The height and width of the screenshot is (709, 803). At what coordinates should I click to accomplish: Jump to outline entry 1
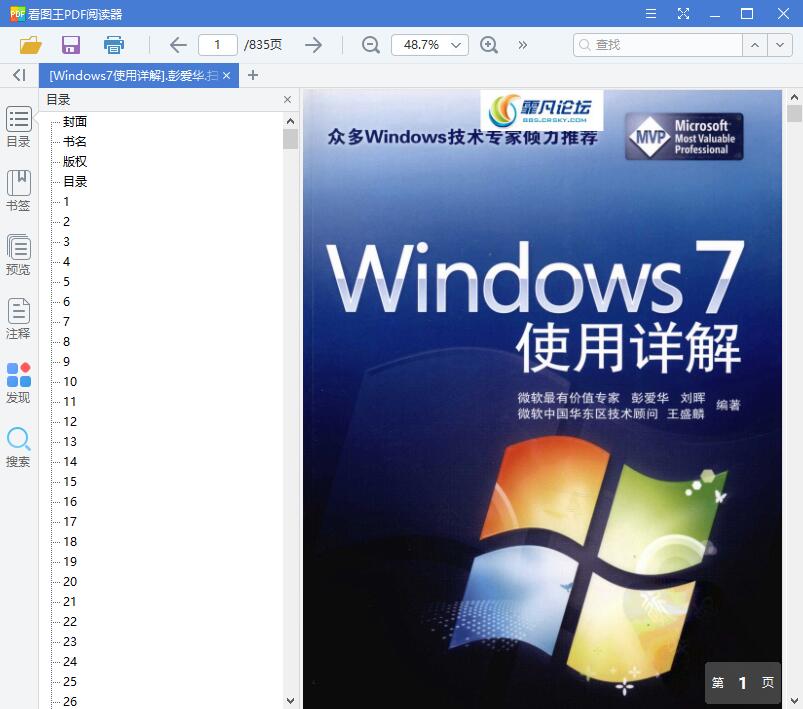(66, 201)
